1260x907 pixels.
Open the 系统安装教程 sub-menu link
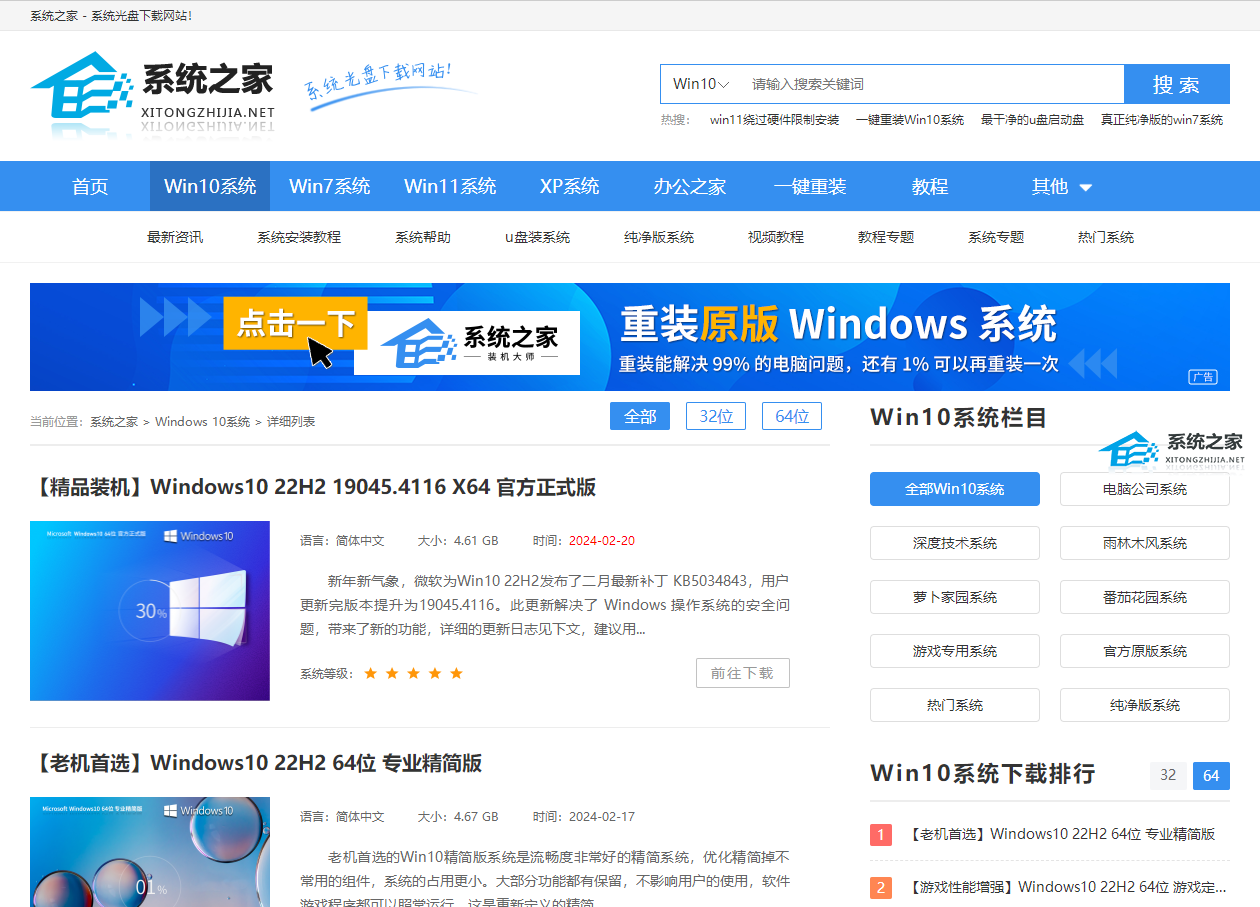[299, 237]
